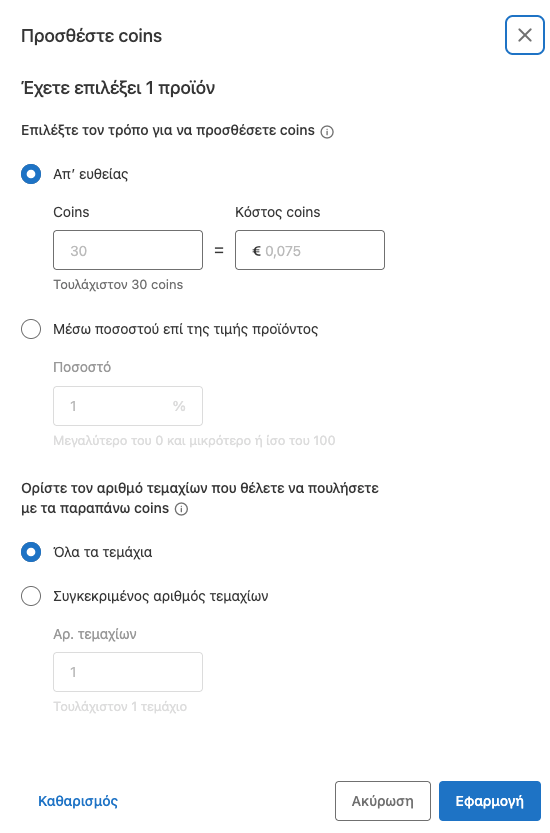This screenshot has height=833, width=550.
Task: Click the Προσθέστε coins dialog title
Action: point(91,36)
